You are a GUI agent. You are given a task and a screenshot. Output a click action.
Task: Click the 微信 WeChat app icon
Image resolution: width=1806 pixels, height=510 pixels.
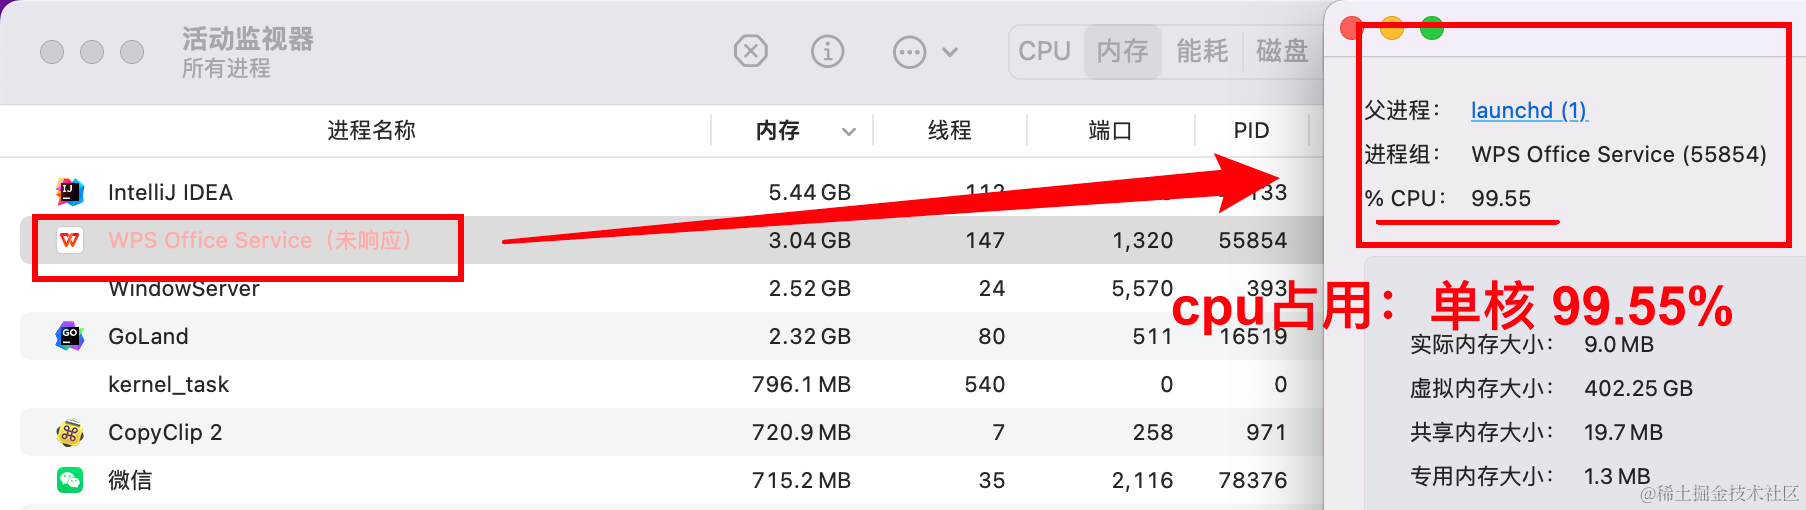coord(69,480)
